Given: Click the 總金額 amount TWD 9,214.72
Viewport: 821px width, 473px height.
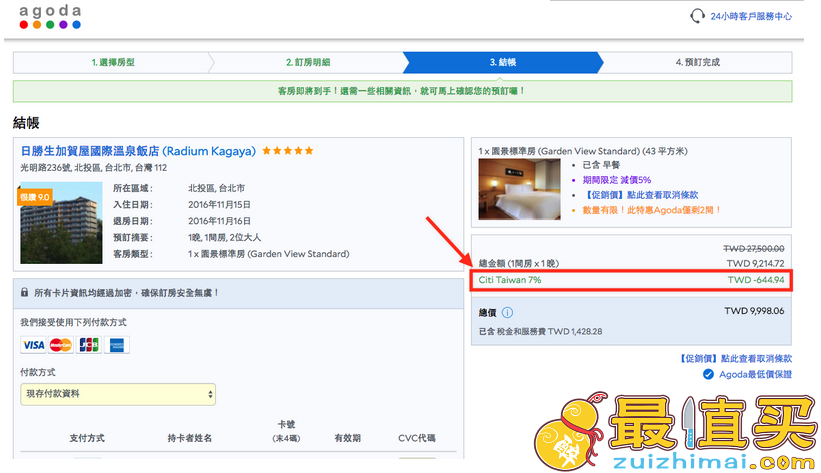Looking at the screenshot, I should (755, 263).
